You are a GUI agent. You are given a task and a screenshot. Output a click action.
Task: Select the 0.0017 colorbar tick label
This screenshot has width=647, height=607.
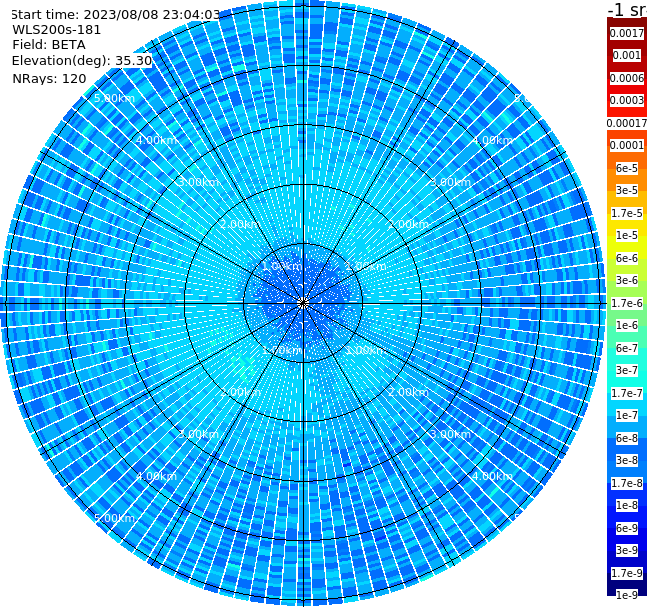point(627,33)
